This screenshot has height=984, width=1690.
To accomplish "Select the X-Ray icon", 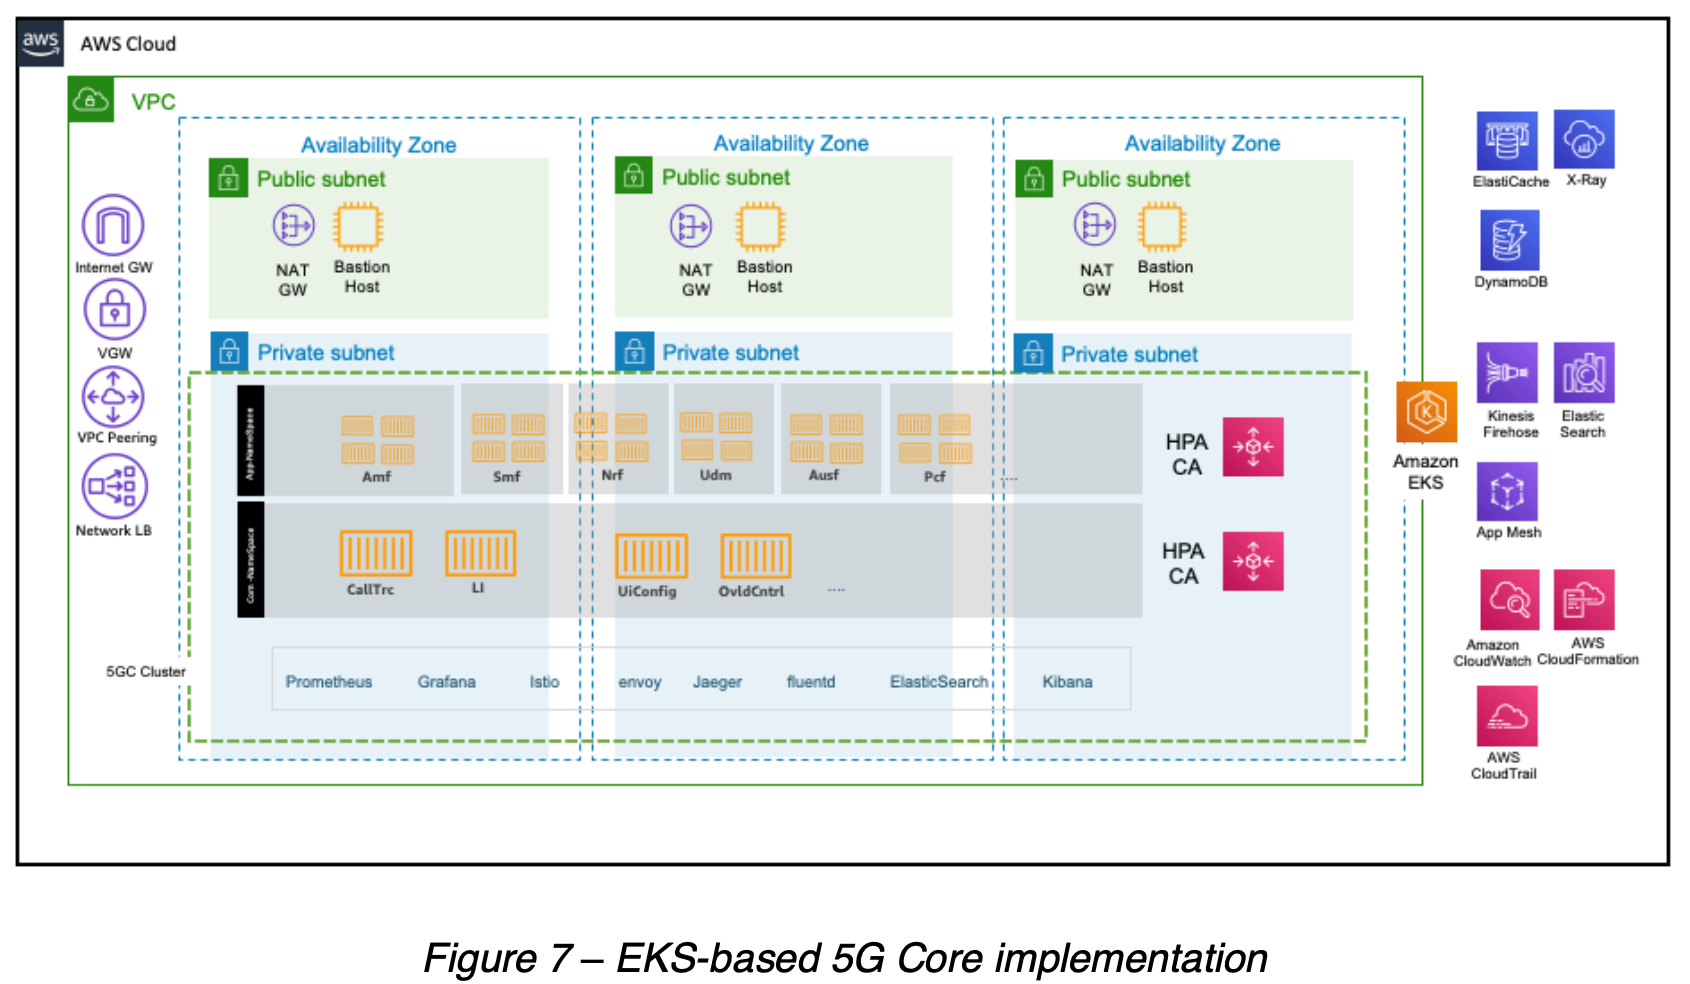I will tap(1584, 139).
